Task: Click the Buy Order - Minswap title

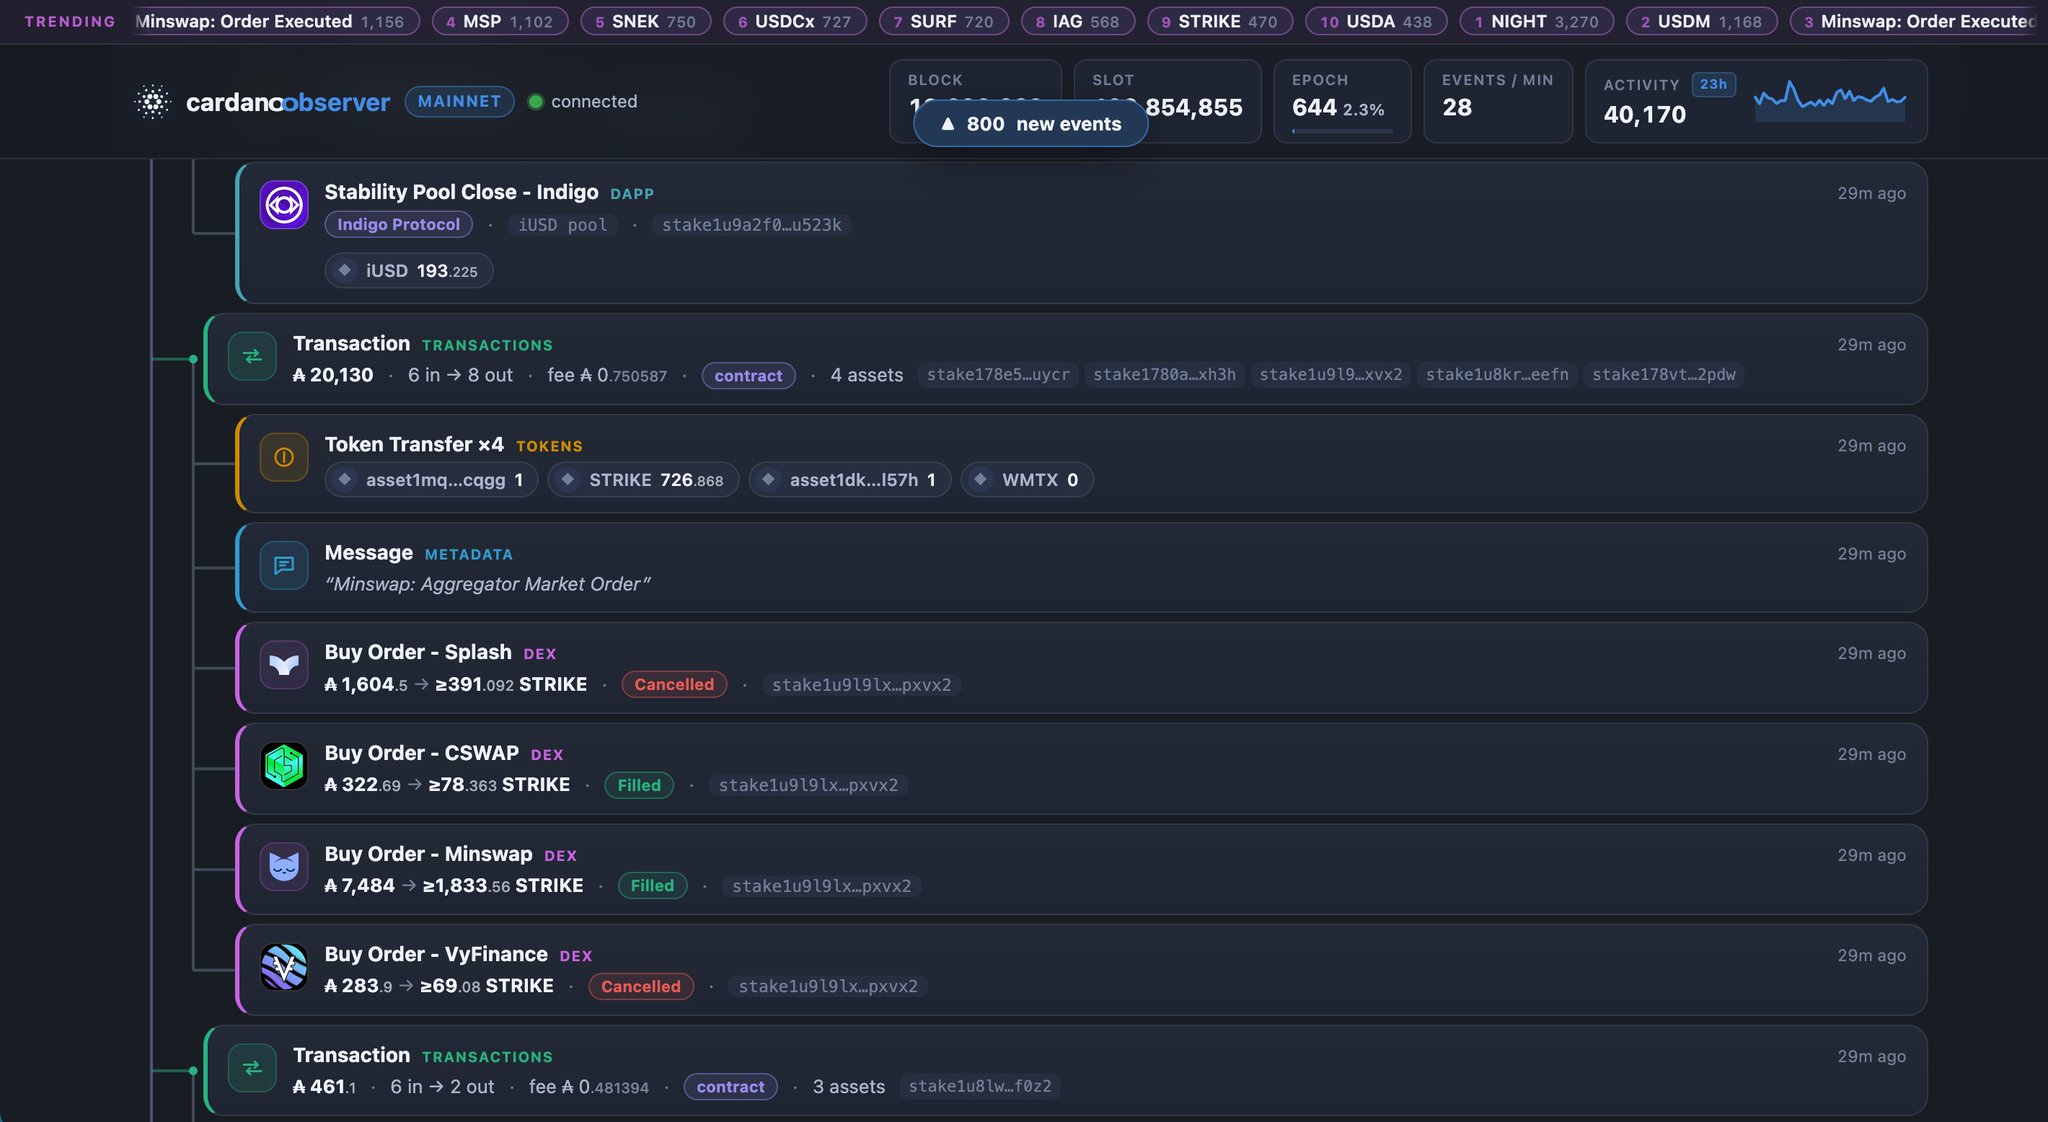Action: [428, 854]
